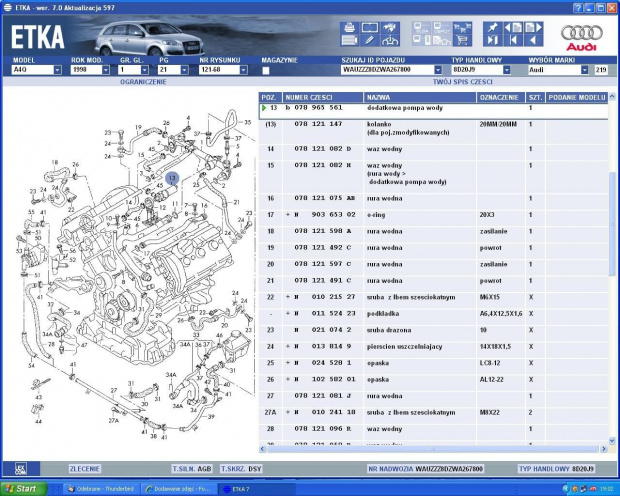Go to the previous page icon
The width and height of the screenshot is (620, 496).
(513, 28)
